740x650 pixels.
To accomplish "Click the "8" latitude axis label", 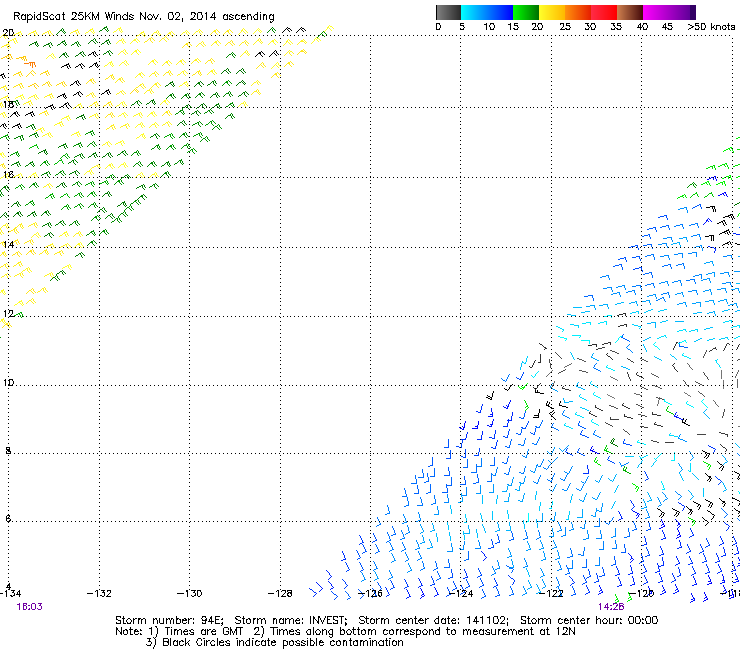I will [x=8, y=451].
